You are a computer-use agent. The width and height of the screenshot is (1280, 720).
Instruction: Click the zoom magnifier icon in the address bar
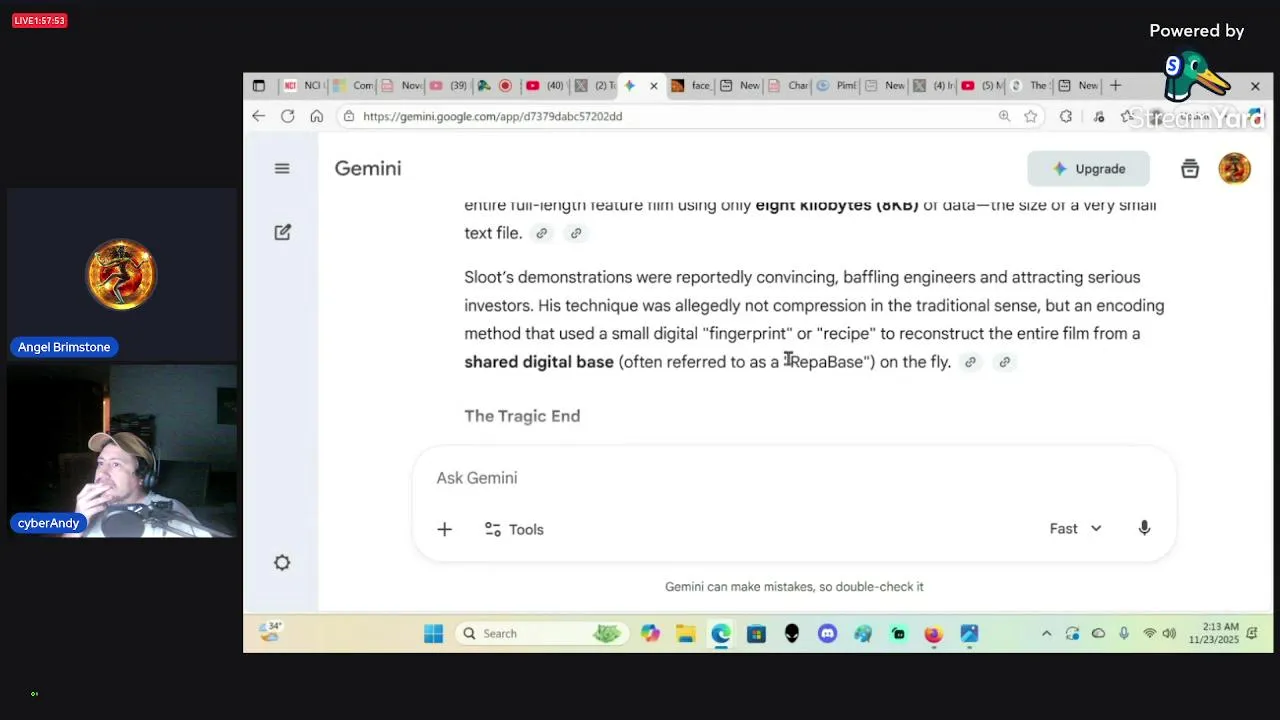pyautogui.click(x=1004, y=116)
